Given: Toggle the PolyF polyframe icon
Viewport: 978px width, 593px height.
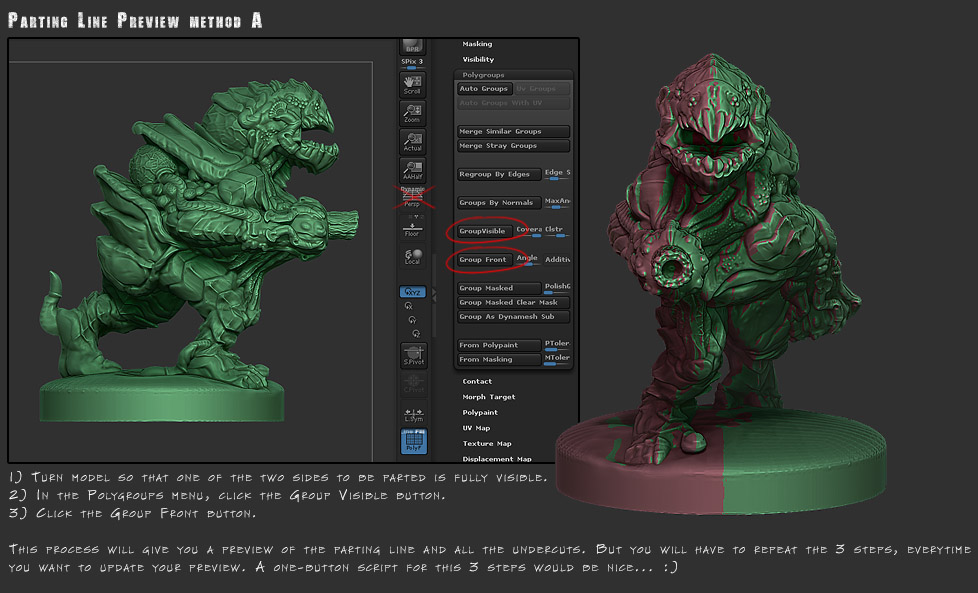Looking at the screenshot, I should coord(414,440).
